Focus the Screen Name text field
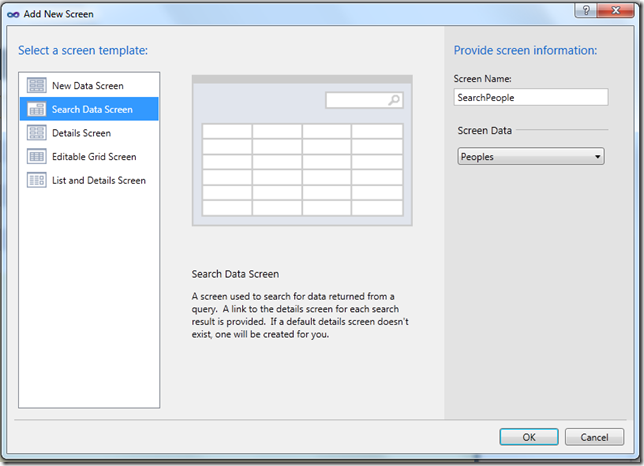The width and height of the screenshot is (644, 466). click(530, 97)
